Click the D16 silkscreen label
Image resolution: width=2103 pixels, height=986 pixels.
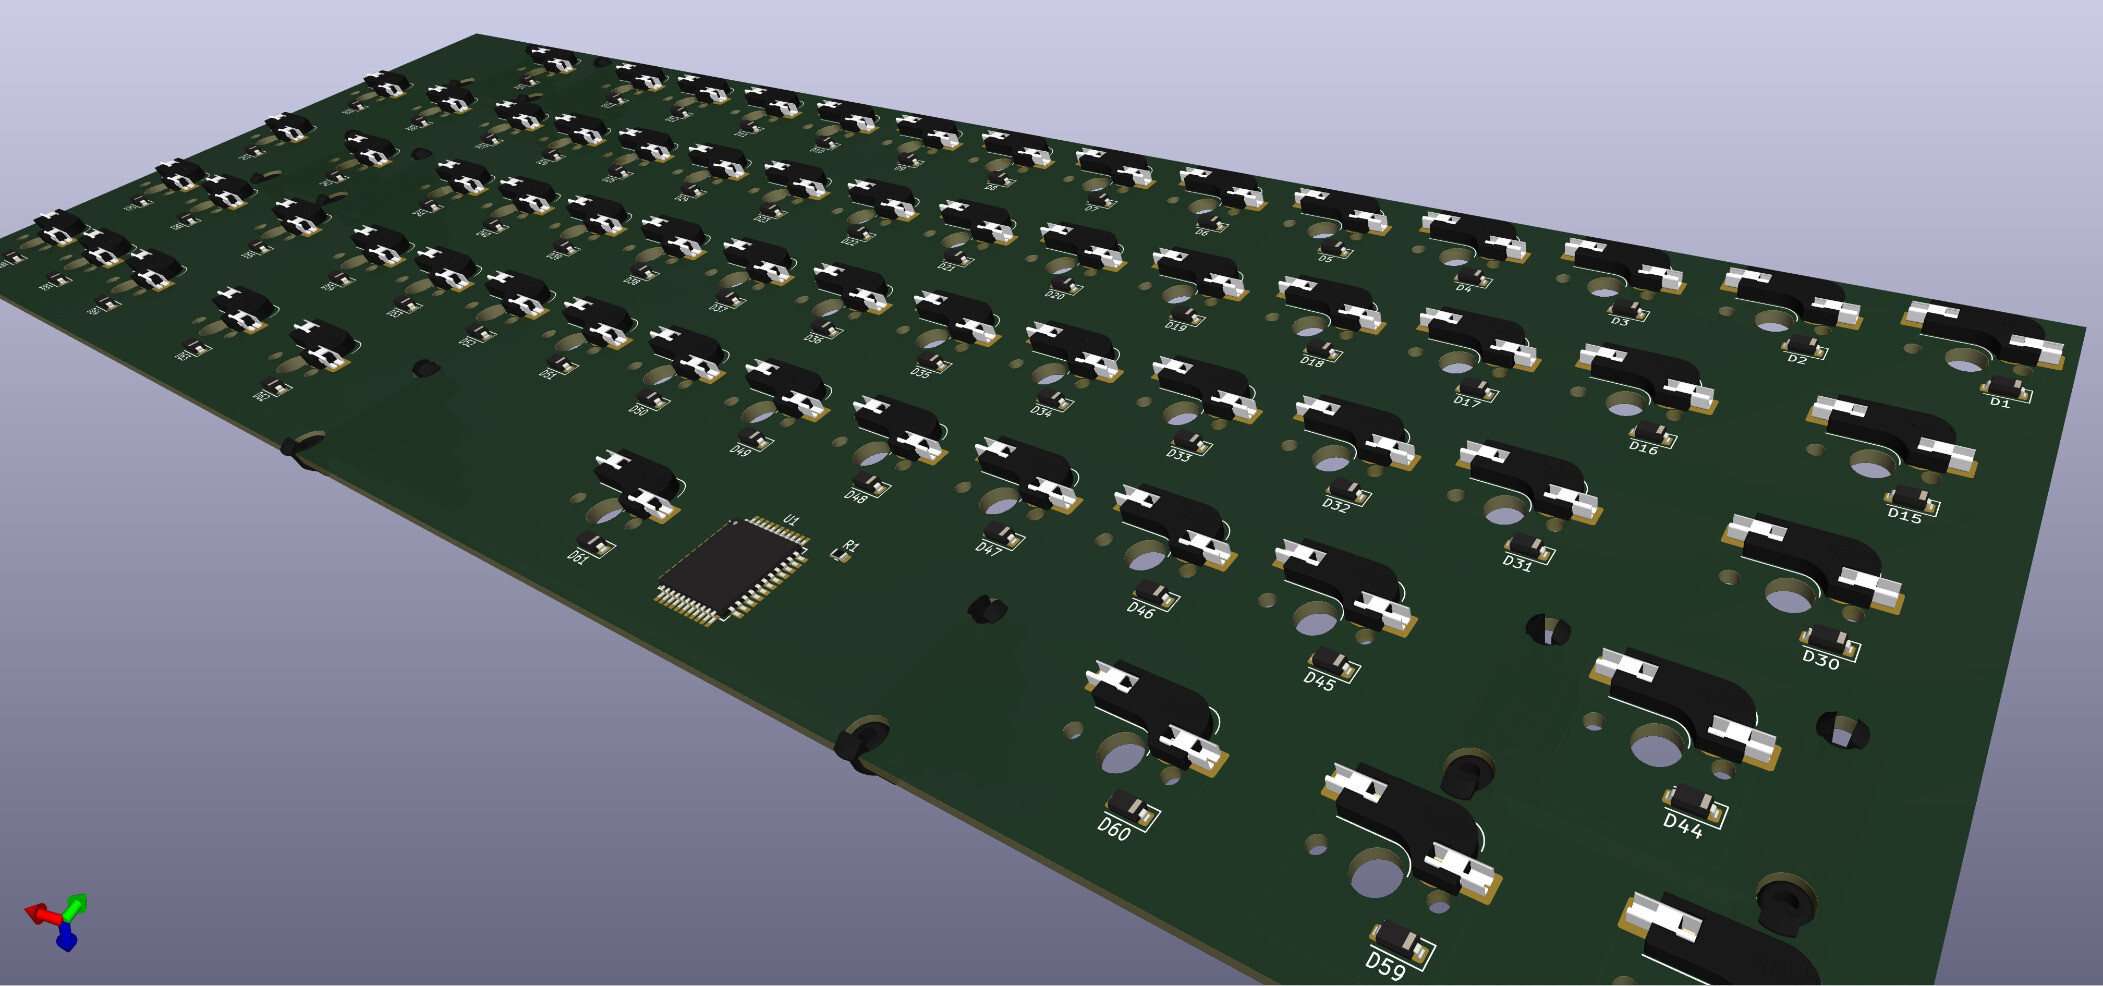[x=1643, y=448]
